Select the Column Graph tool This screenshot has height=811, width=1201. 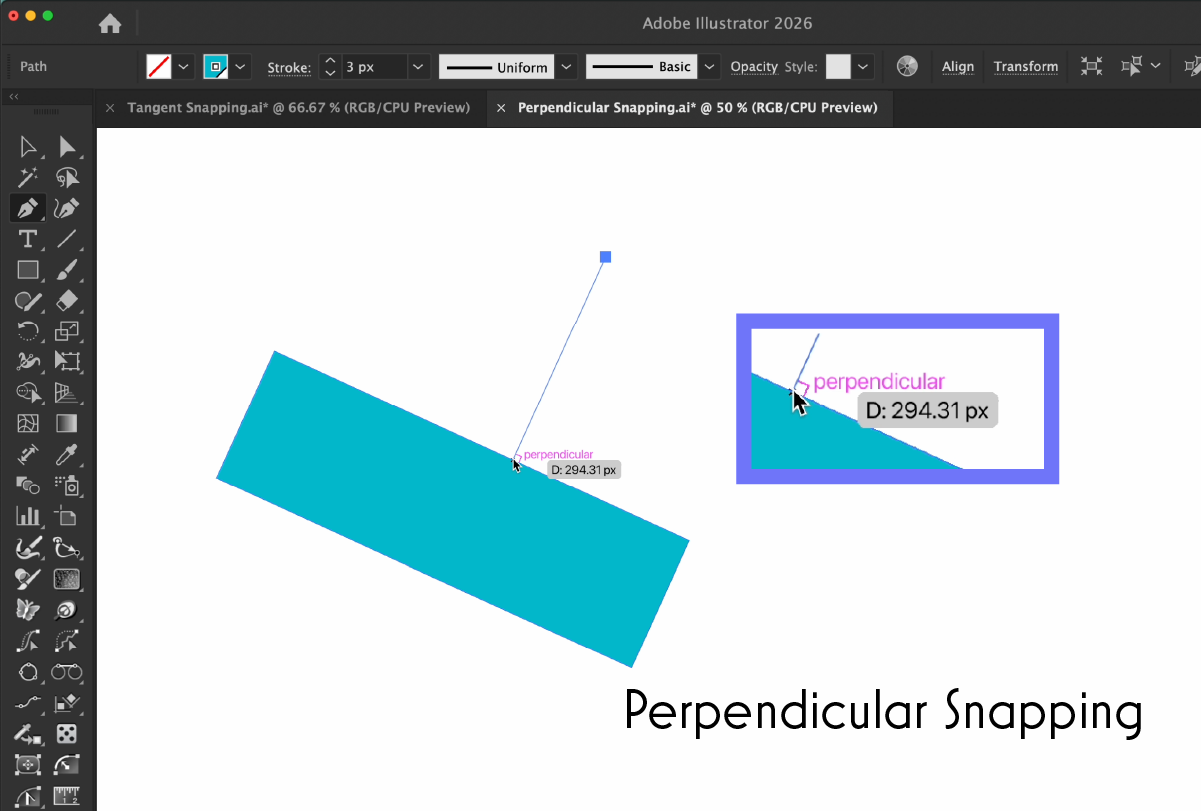28,517
